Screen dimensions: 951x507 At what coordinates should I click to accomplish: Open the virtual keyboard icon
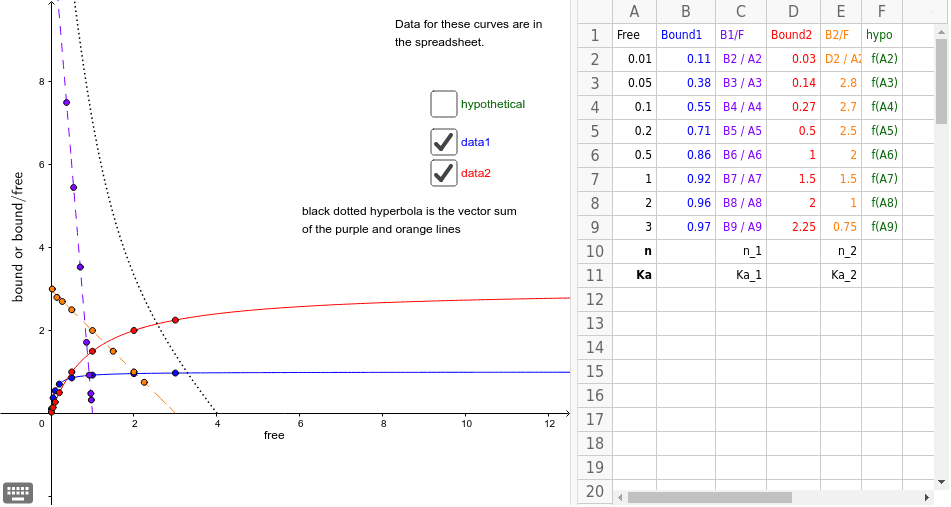coord(18,492)
